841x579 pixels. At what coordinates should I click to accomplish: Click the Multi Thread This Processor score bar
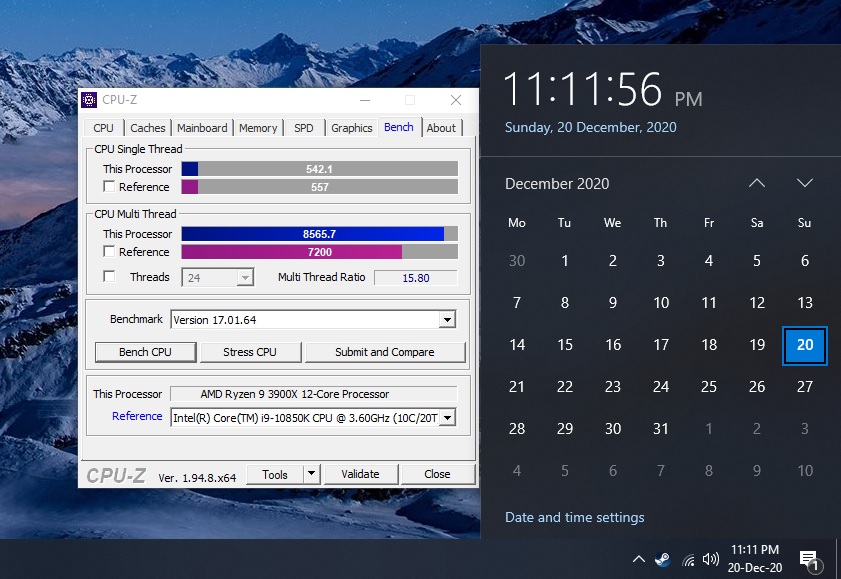coord(320,234)
